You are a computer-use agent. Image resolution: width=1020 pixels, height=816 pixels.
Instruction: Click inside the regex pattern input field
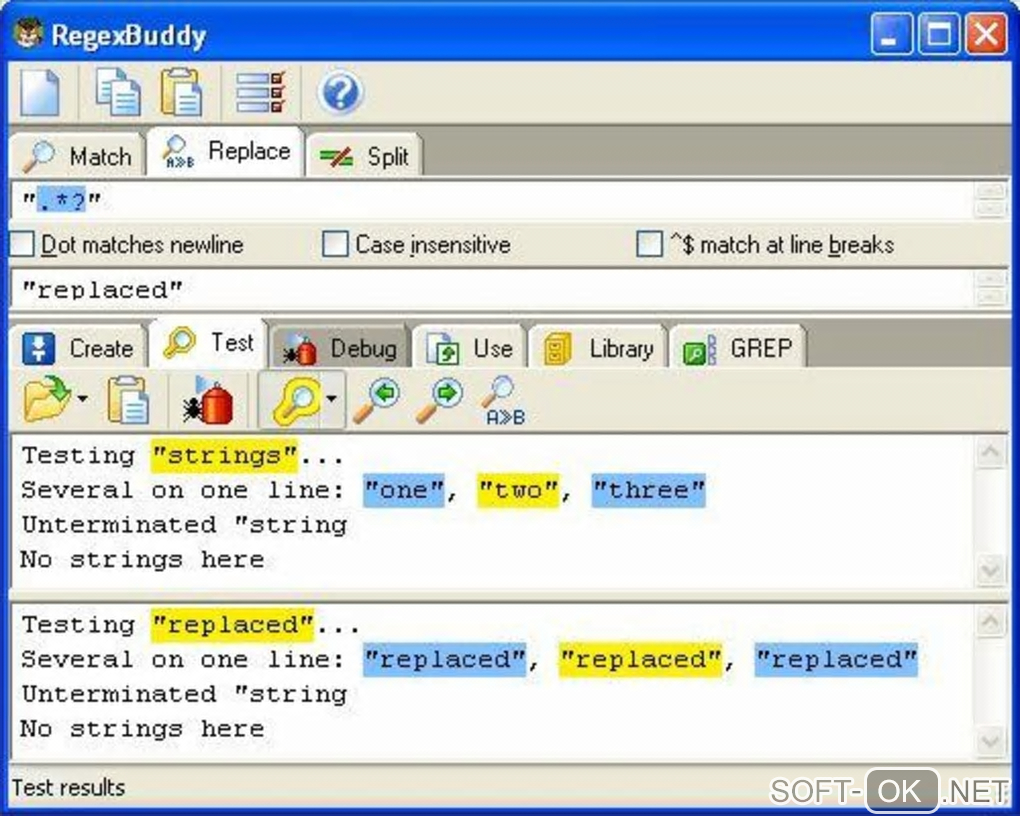click(x=492, y=200)
